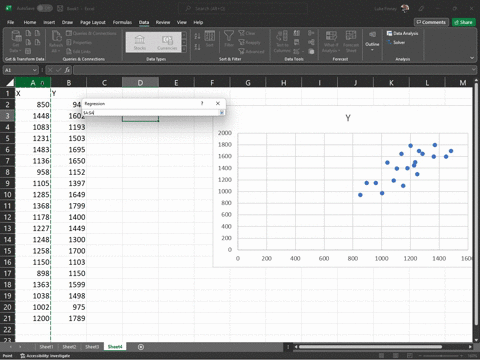Open the Help tab
480x360 pixels.
pyautogui.click(x=198, y=22)
